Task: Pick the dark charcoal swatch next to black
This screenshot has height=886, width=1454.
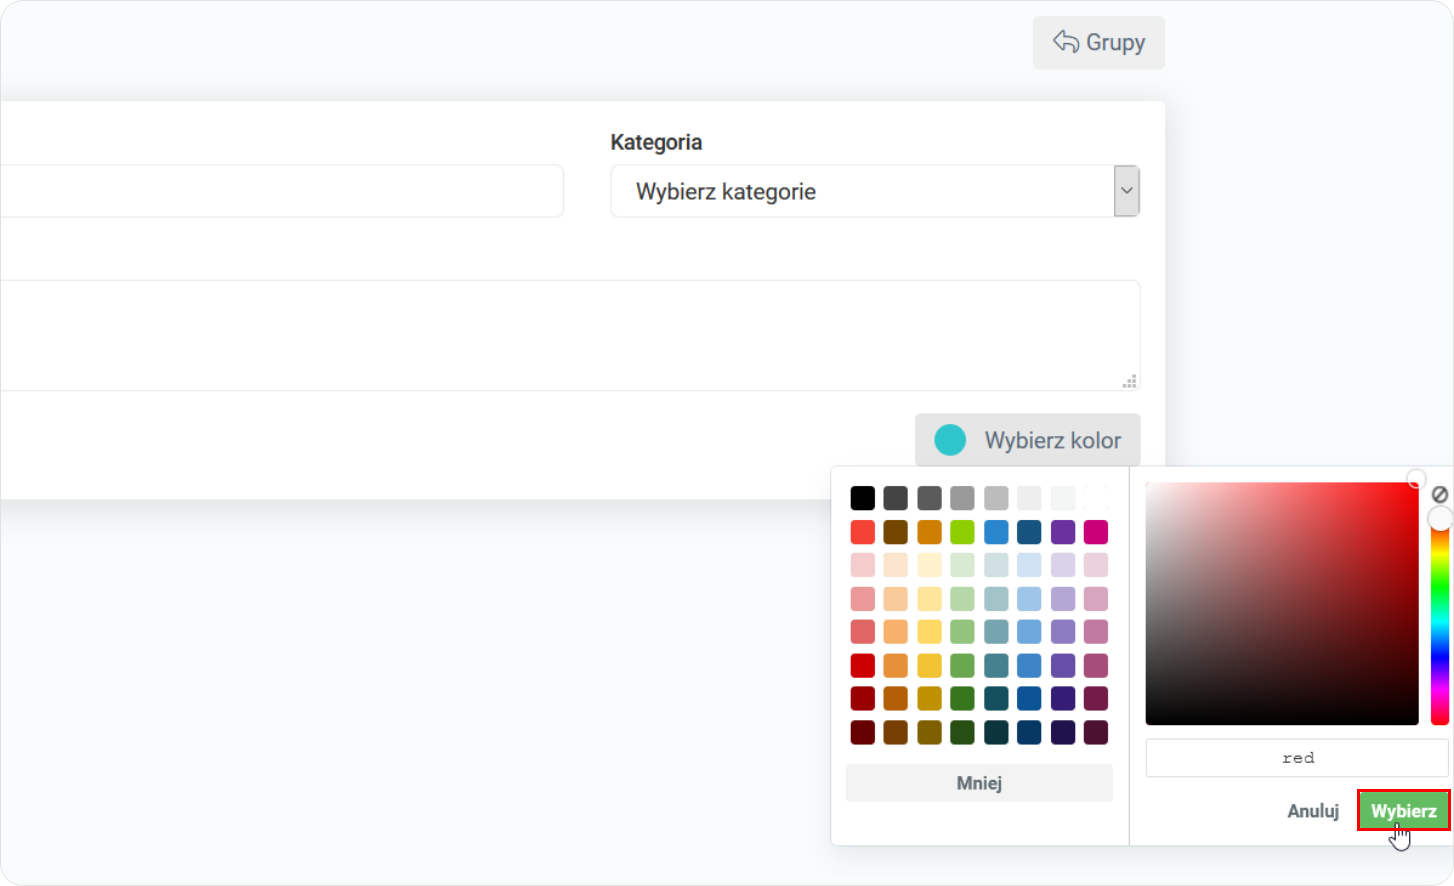Action: tap(896, 498)
